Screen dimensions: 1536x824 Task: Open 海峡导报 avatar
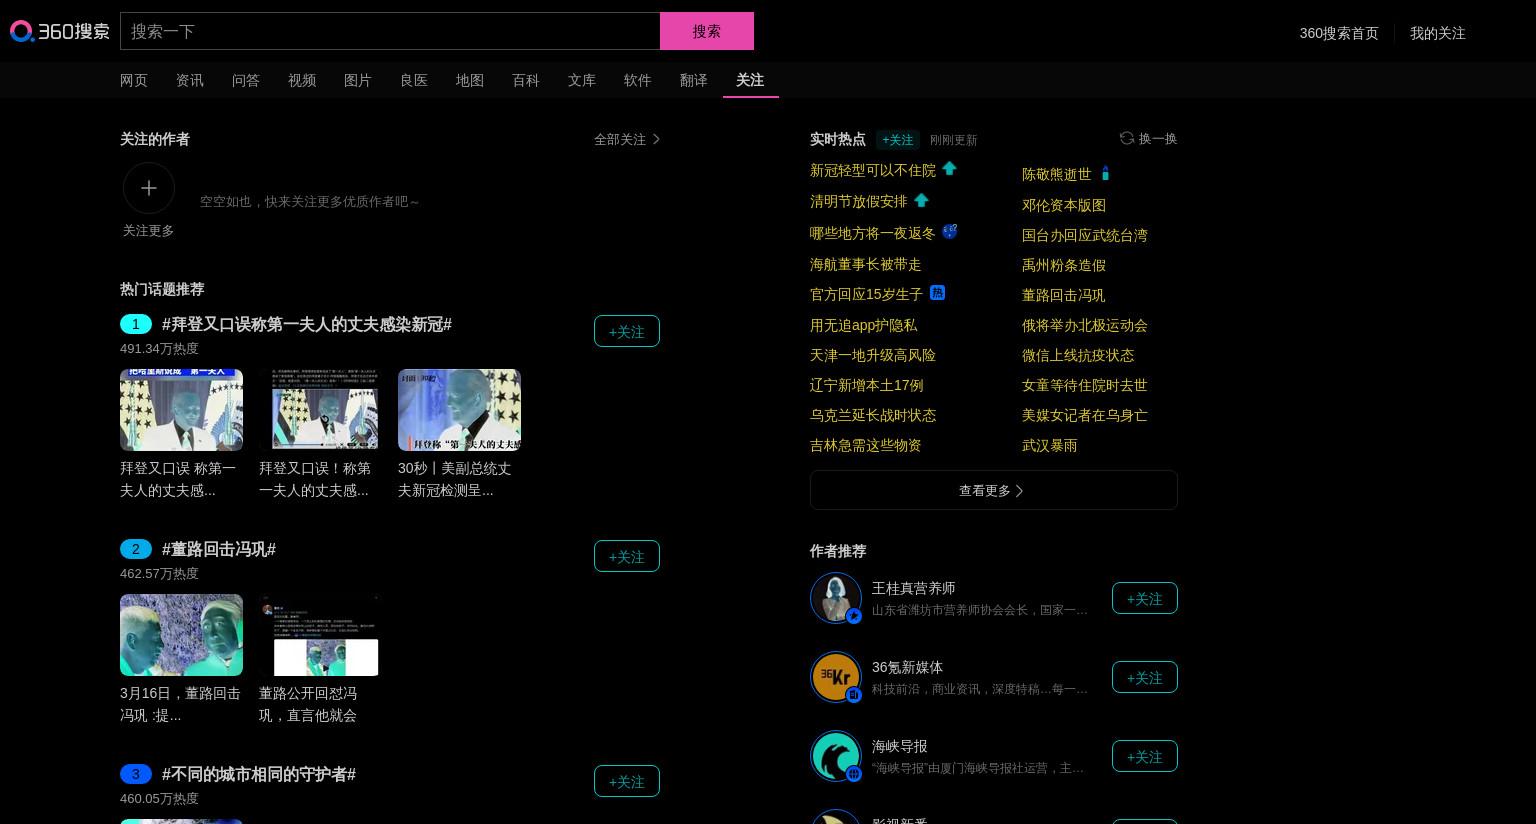coord(836,756)
